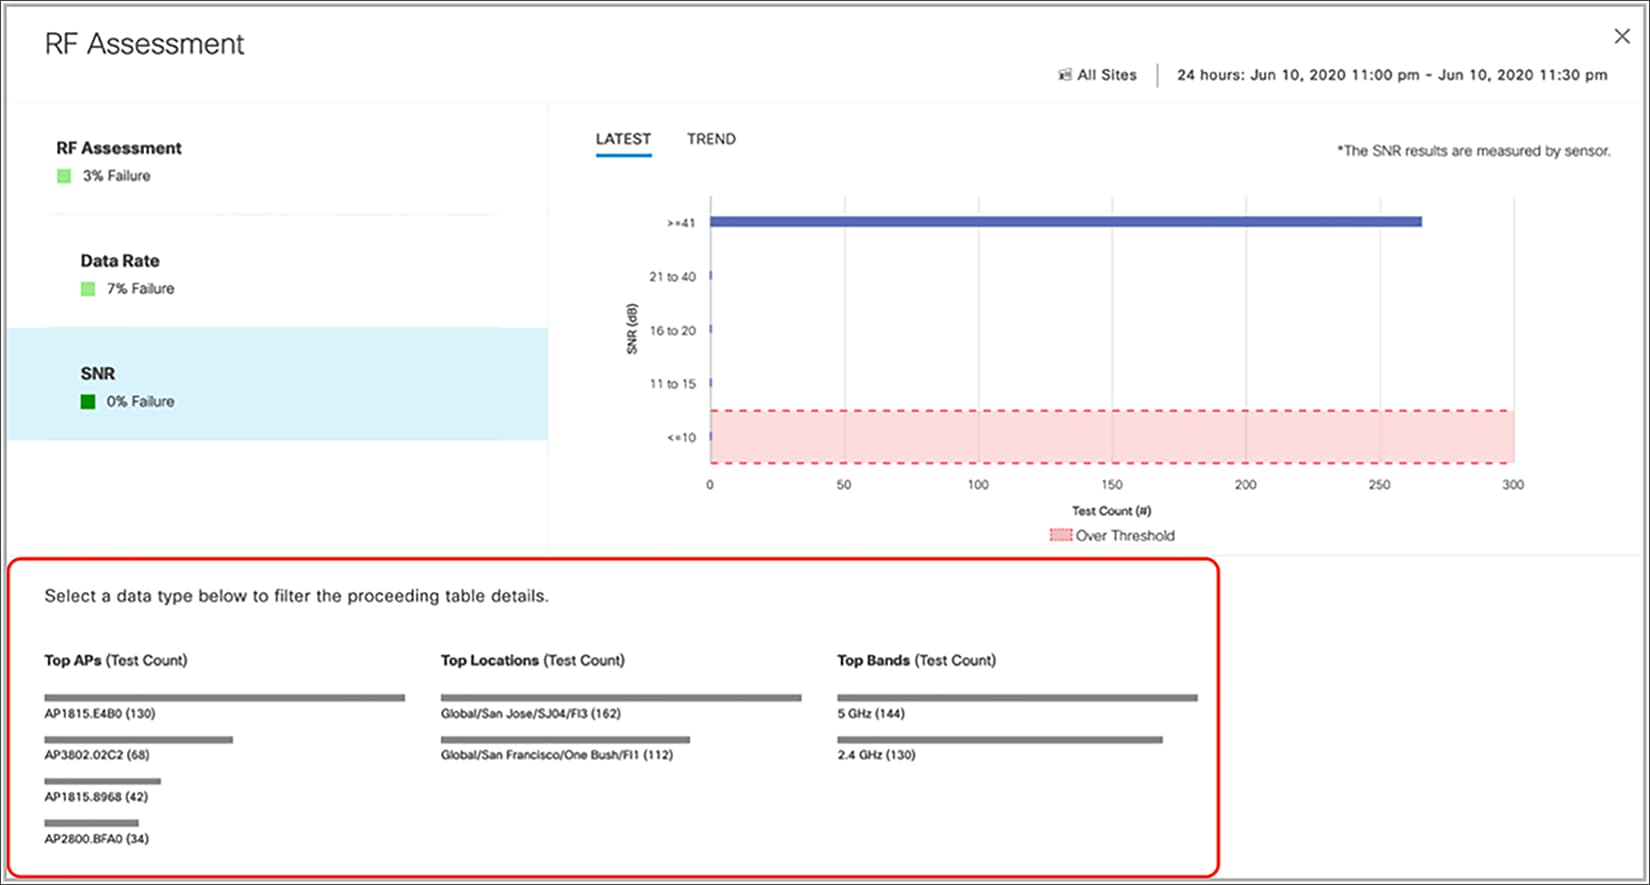This screenshot has width=1650, height=885.
Task: Click the AP1815.E4B0 (130) label
Action: click(x=100, y=714)
